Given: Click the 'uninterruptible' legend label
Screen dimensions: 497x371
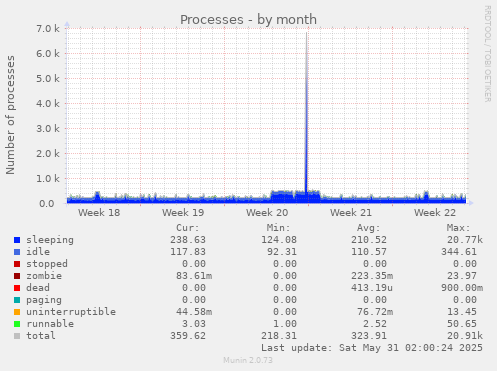Looking at the screenshot, I should point(71,312).
